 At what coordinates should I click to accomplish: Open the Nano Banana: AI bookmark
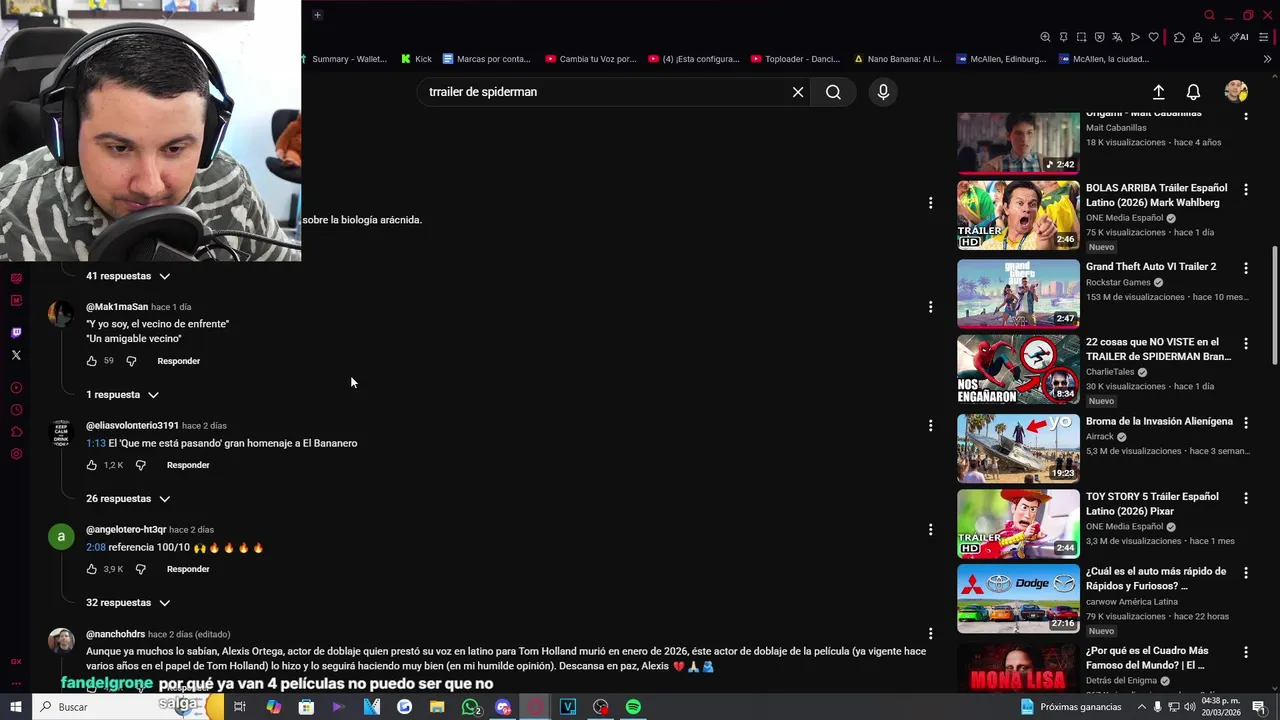[x=897, y=59]
